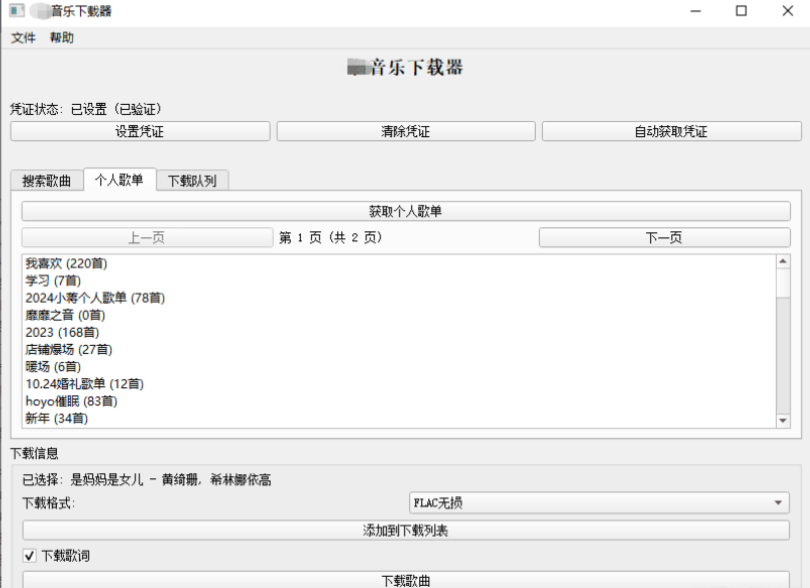The height and width of the screenshot is (588, 810).
Task: Click 自动获取凭证 to auto-fetch credentials
Action: pos(672,130)
